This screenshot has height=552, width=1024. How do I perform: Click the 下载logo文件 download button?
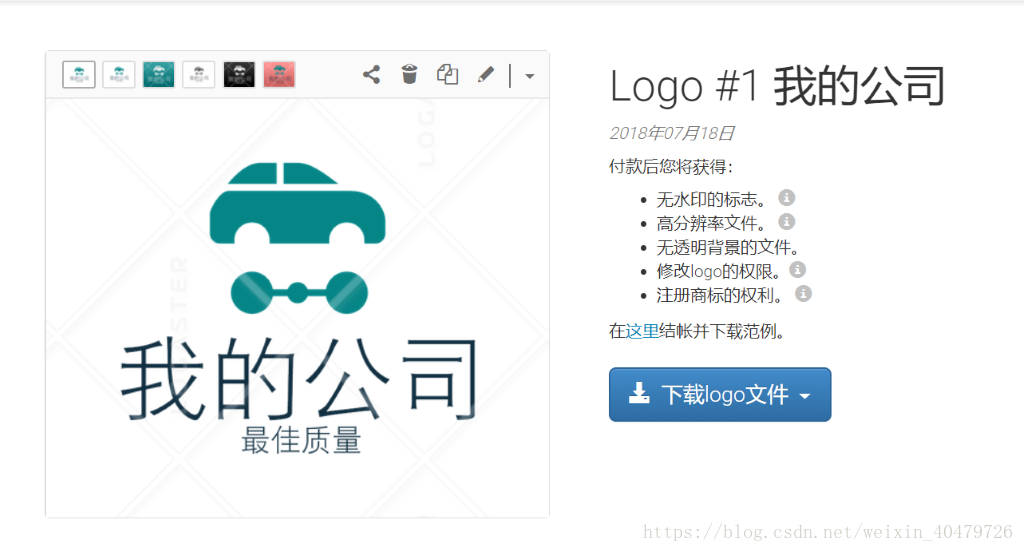pyautogui.click(x=720, y=395)
